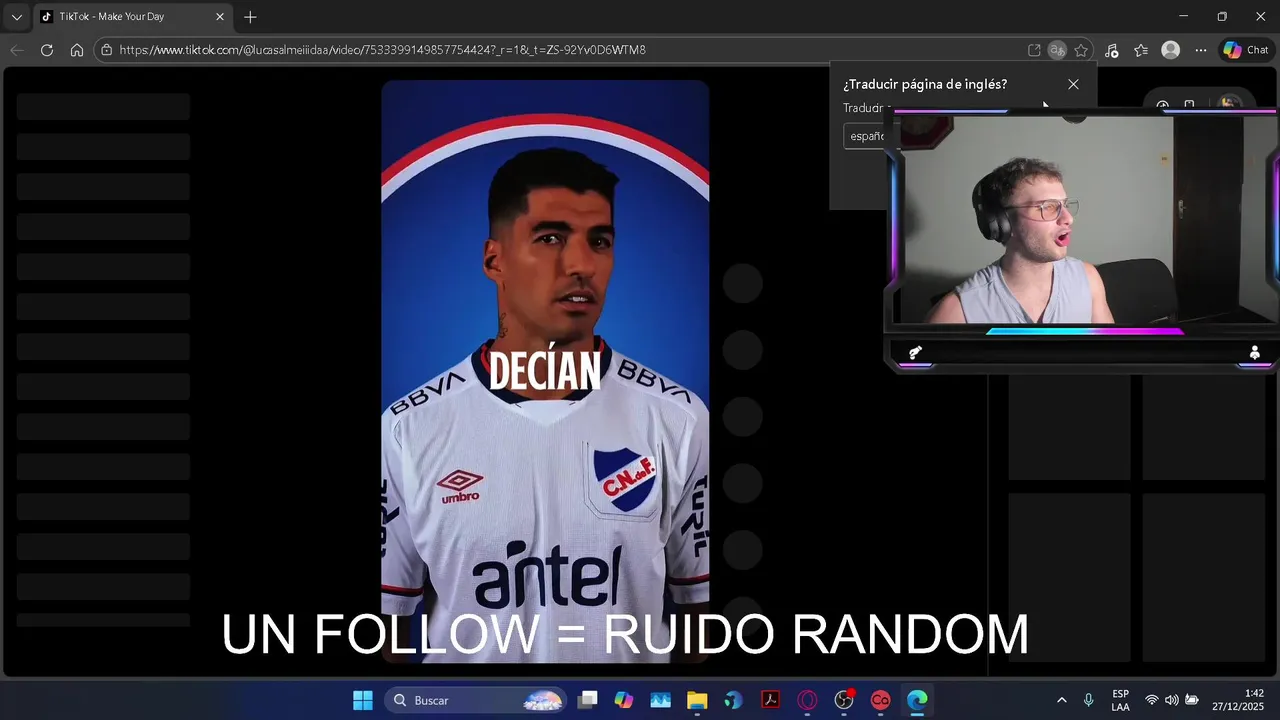1280x720 pixels.
Task: Go back to the previous page
Action: coord(17,50)
